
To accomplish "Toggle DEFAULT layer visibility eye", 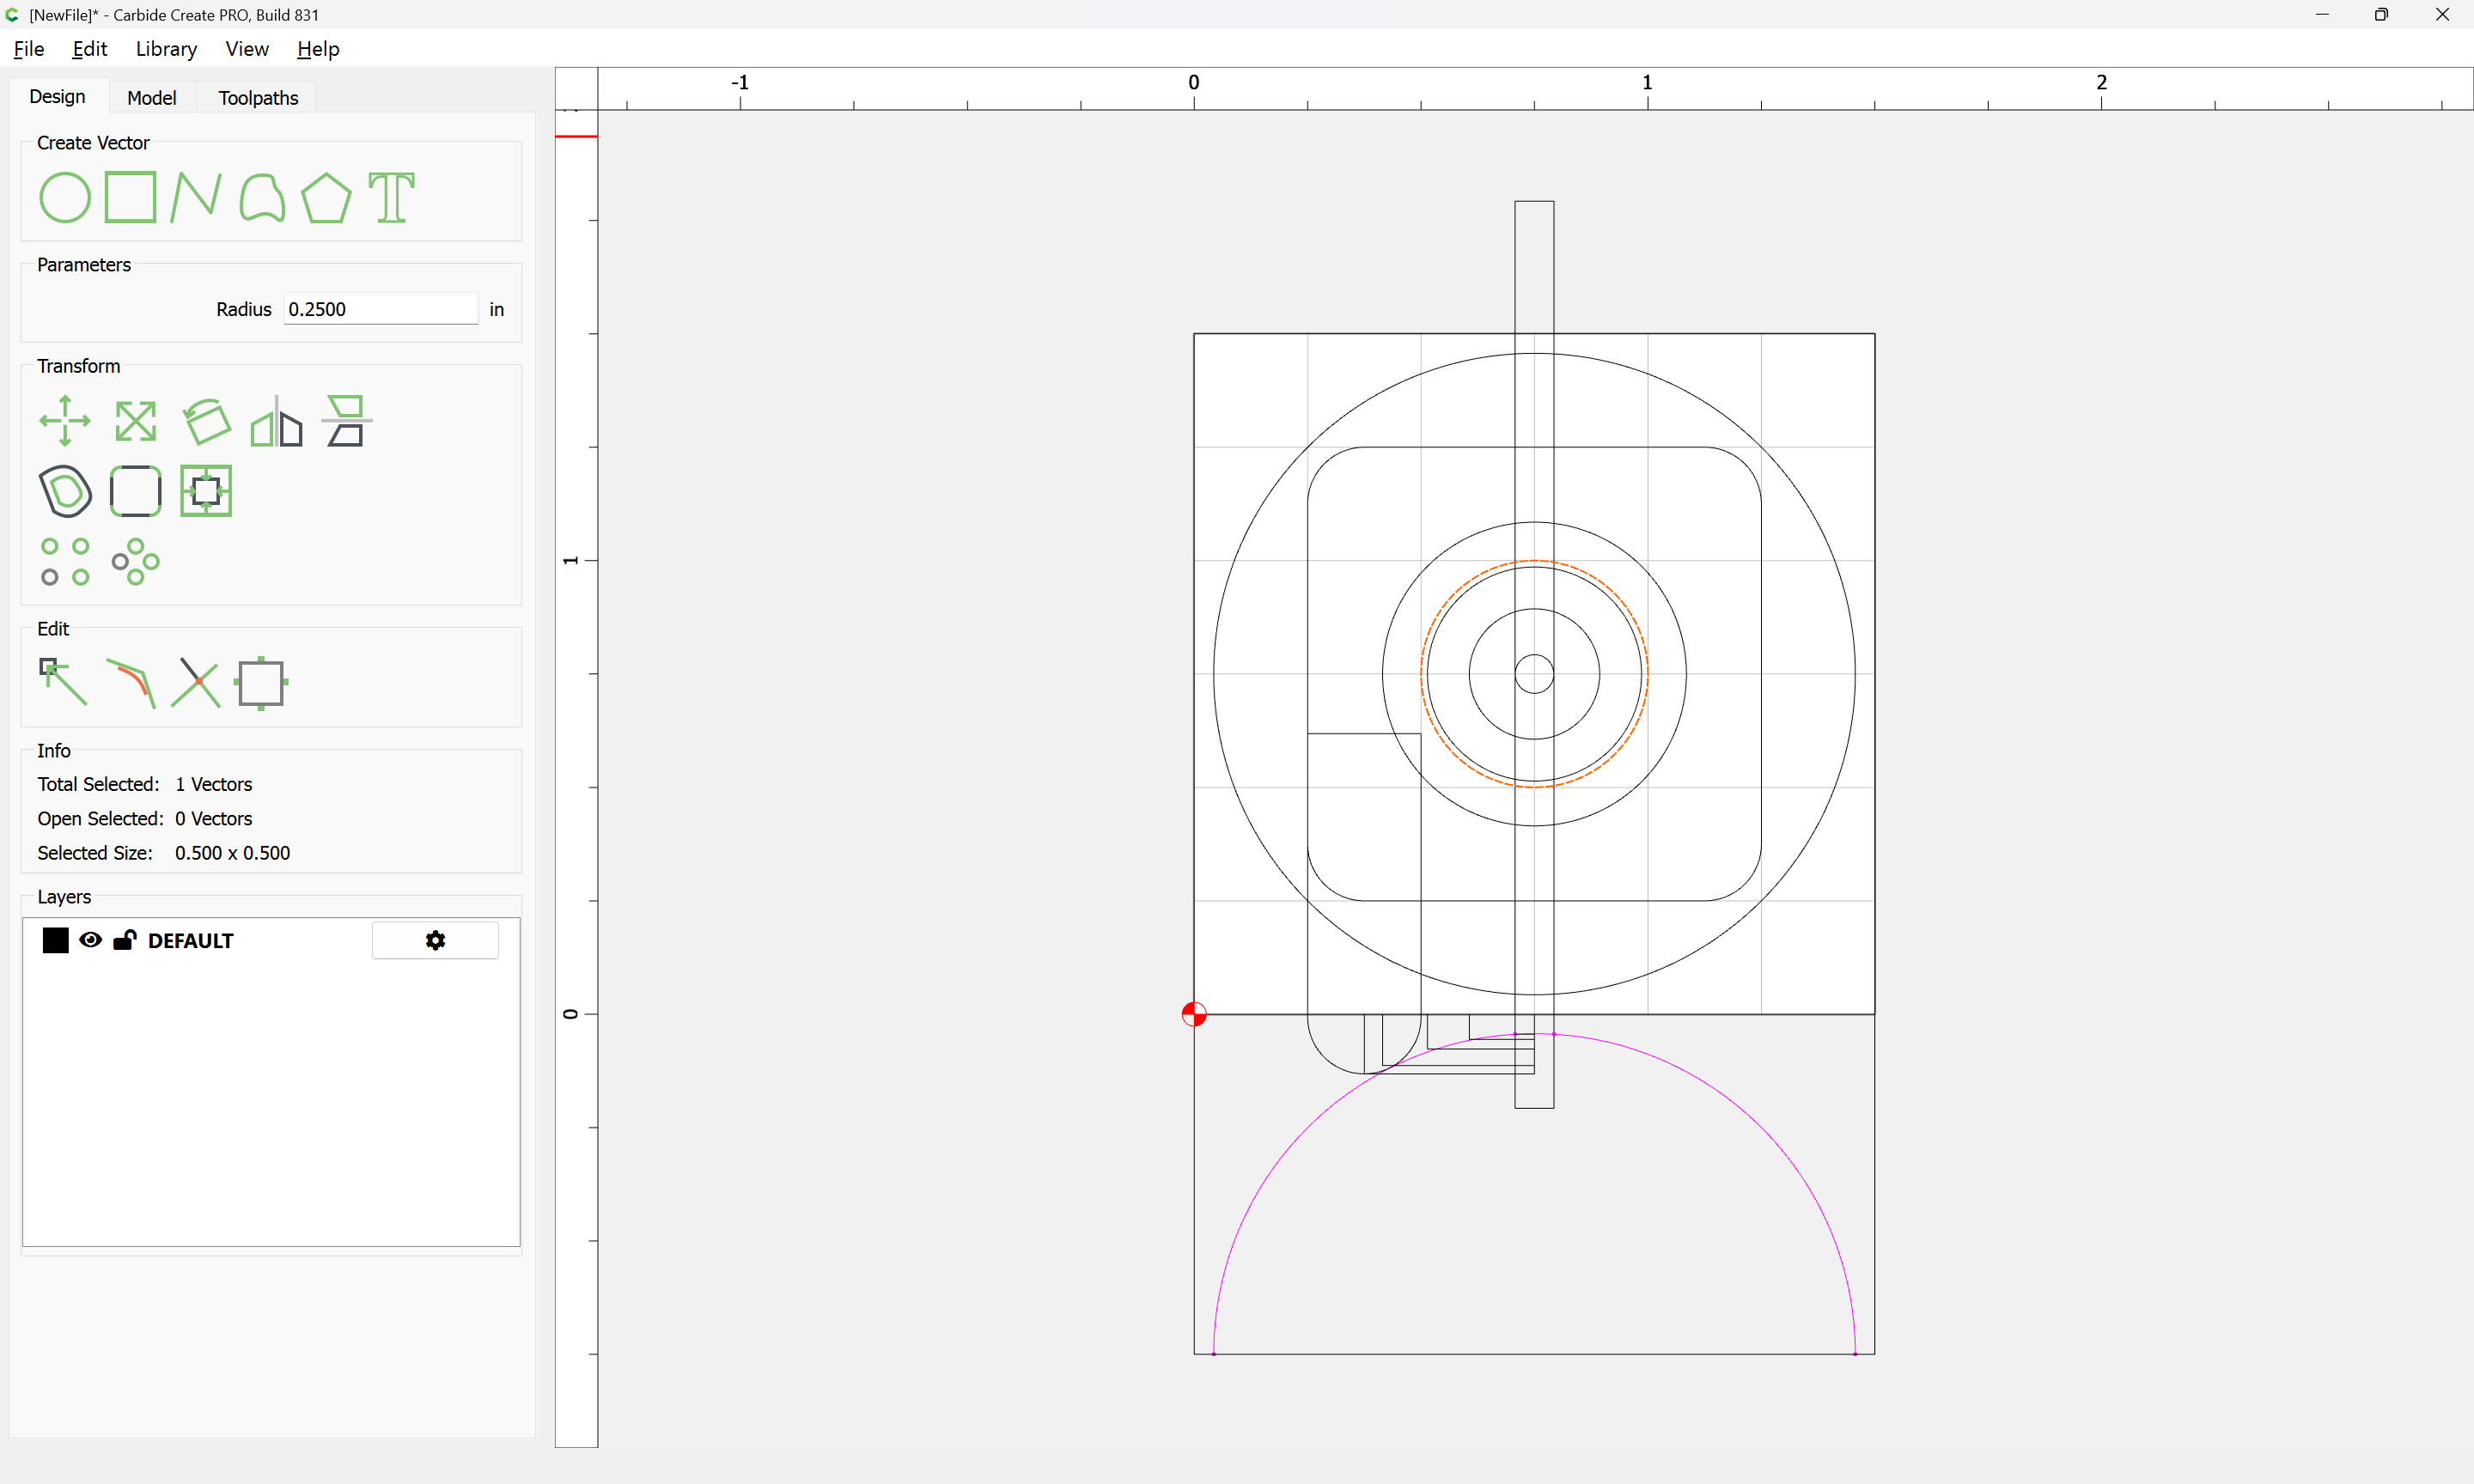I will (x=90, y=940).
